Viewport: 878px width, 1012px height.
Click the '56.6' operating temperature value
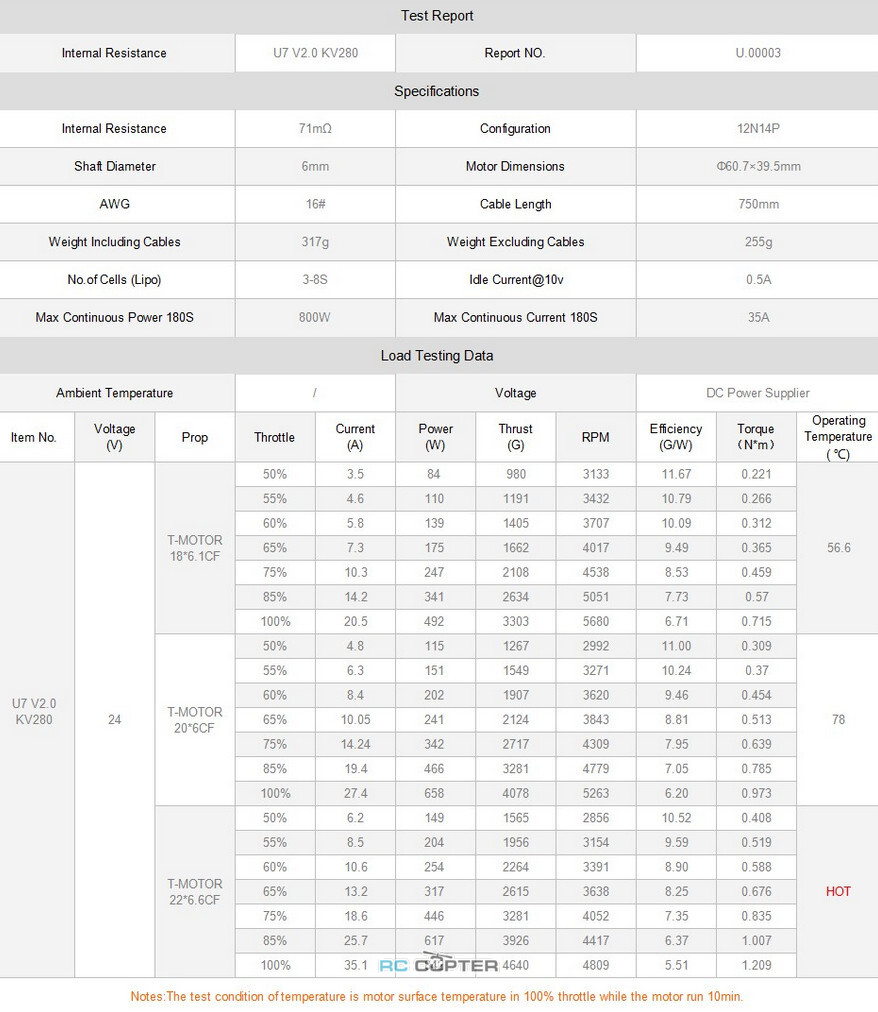click(x=838, y=548)
